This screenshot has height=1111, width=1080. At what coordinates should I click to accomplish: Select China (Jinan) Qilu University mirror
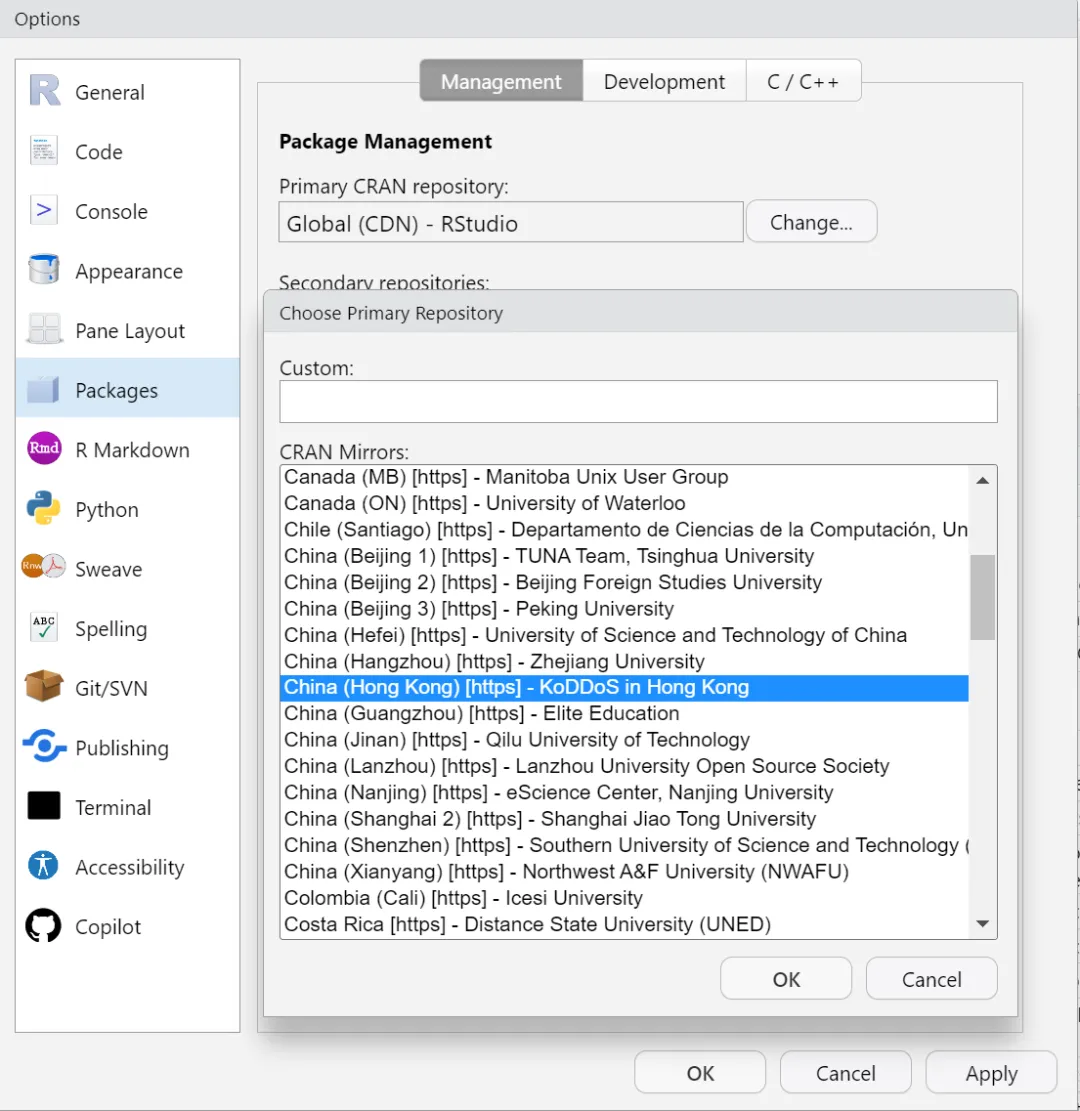(x=624, y=740)
